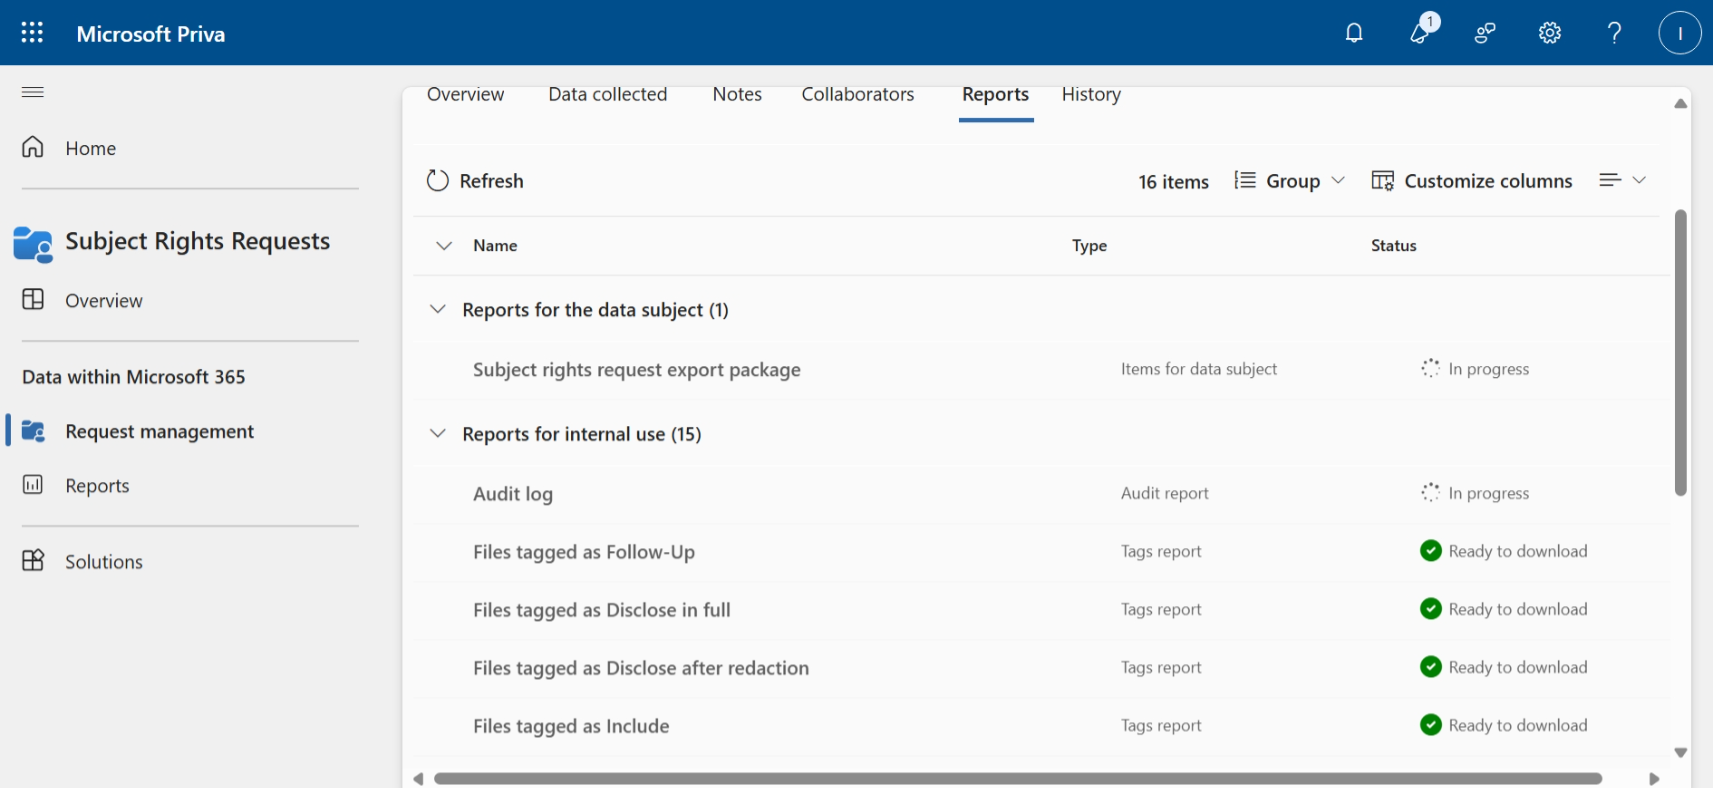Open the Audit log report
Viewport: 1713px width, 788px height.
click(x=513, y=493)
